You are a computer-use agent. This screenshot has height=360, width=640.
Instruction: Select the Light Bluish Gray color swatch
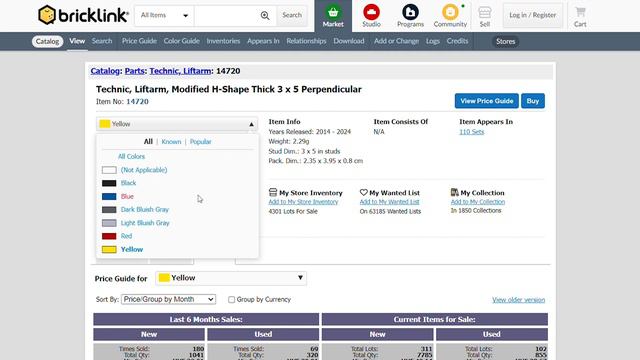tap(109, 223)
